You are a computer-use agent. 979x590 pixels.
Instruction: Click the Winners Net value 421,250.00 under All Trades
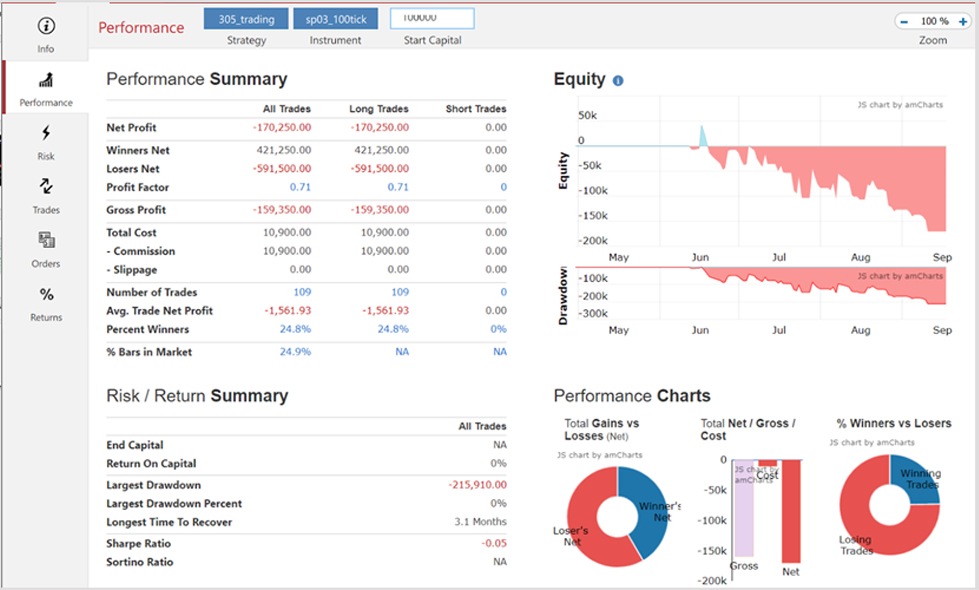(x=284, y=150)
